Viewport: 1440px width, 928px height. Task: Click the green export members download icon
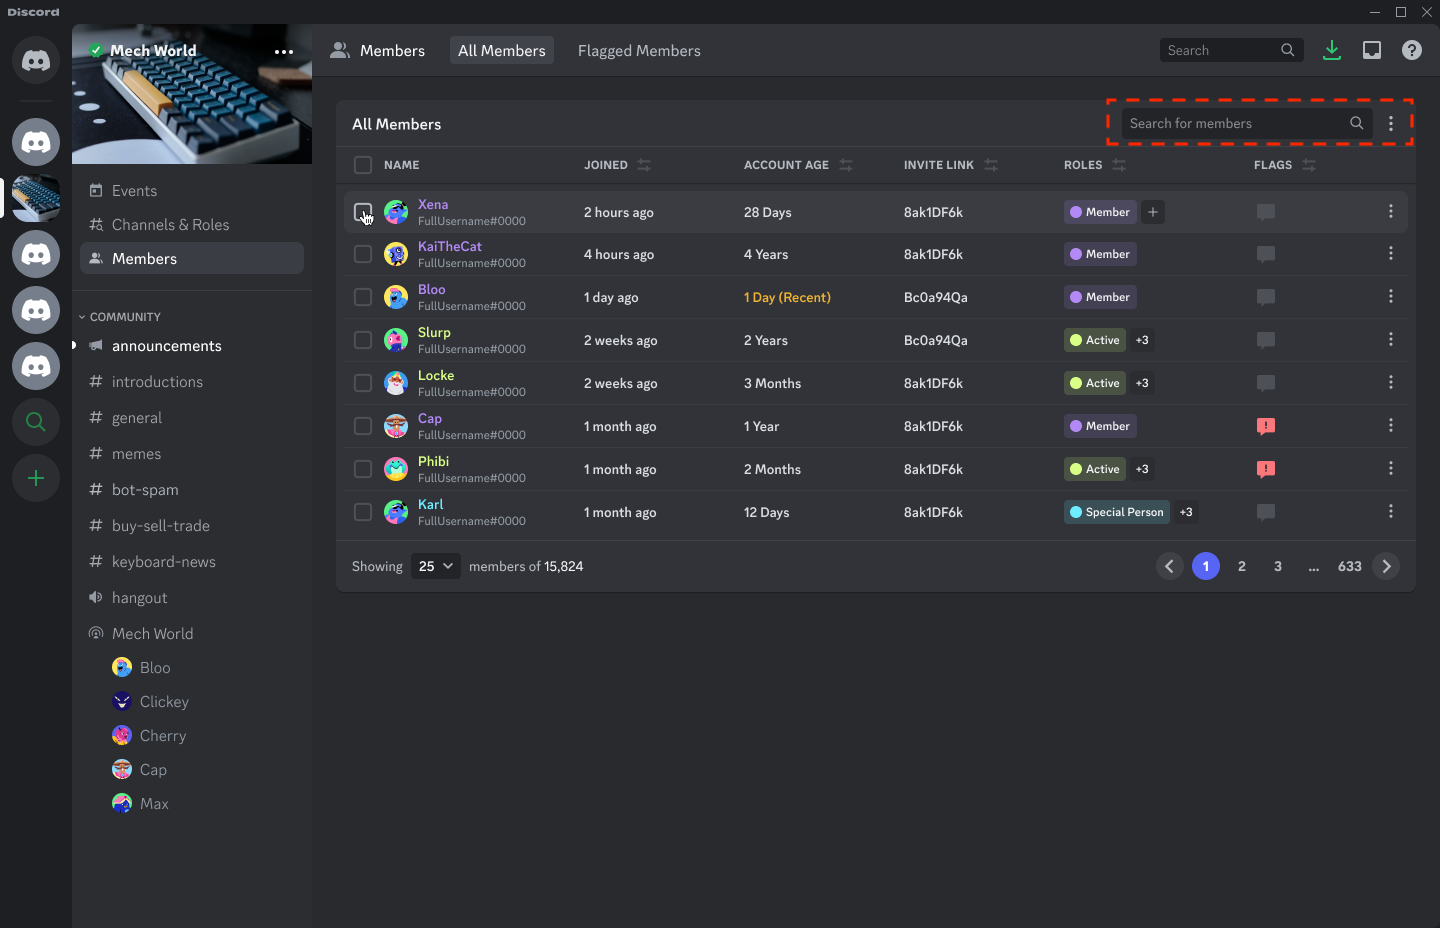point(1332,49)
